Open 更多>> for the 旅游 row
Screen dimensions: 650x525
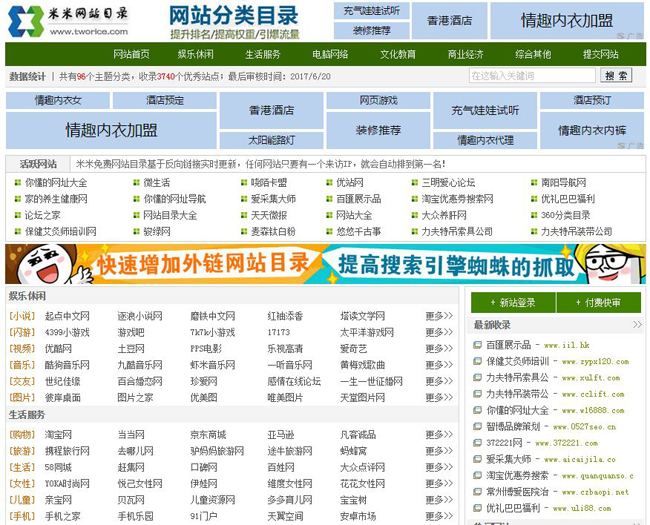point(439,451)
